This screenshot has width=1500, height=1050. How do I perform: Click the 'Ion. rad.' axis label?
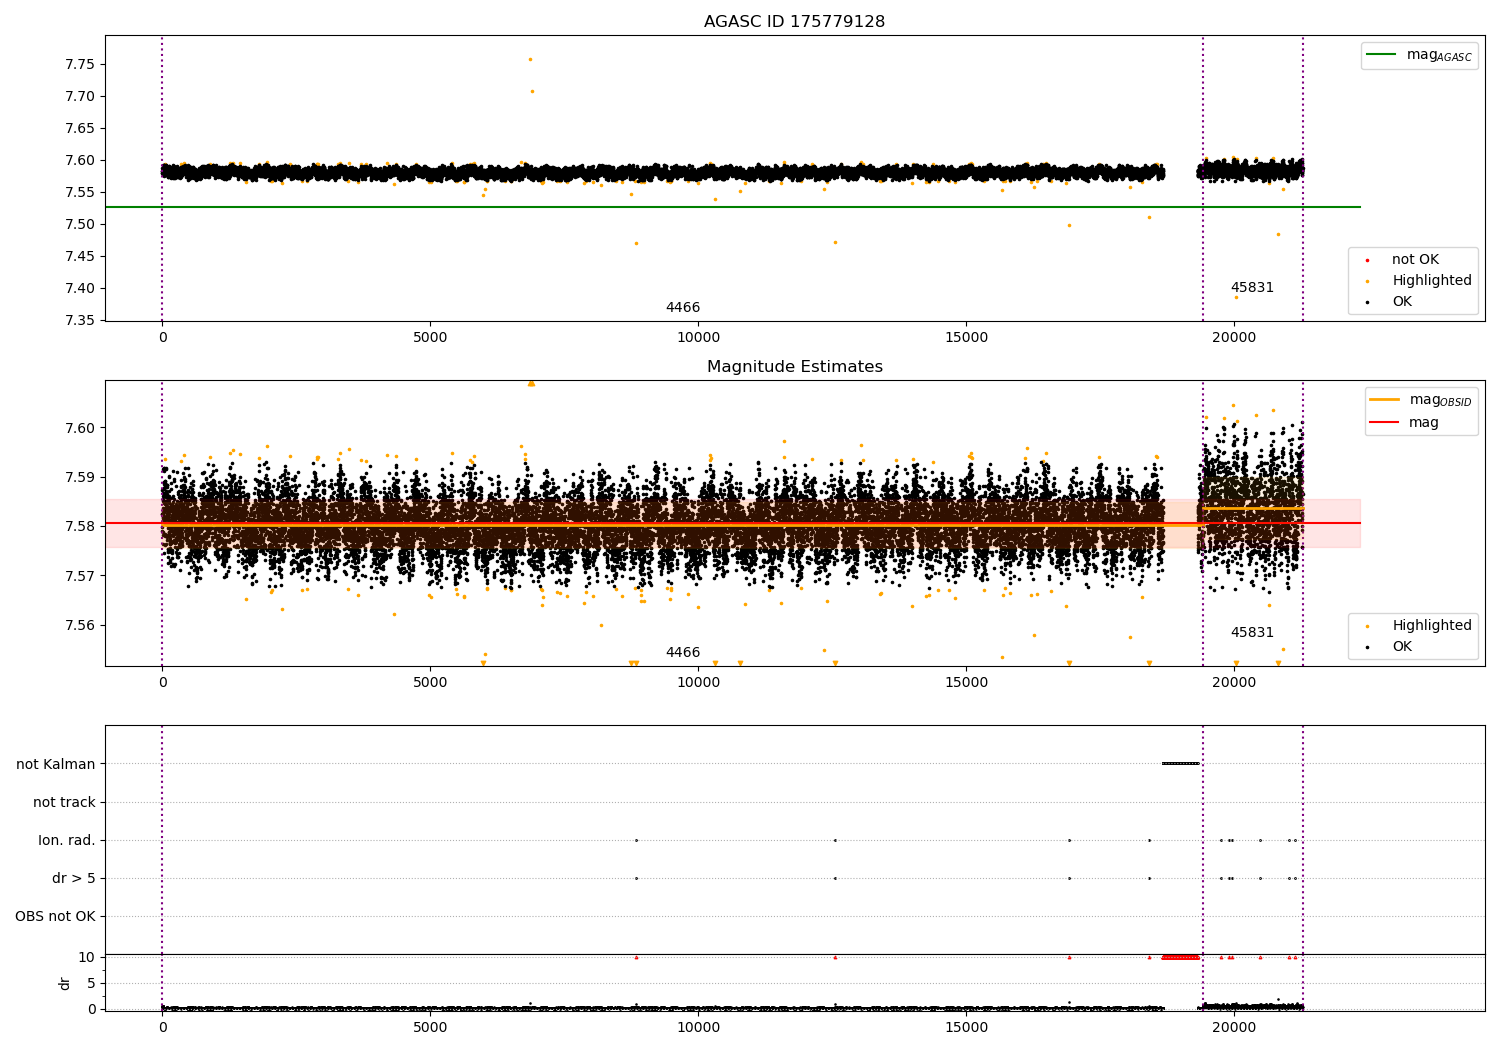(67, 840)
